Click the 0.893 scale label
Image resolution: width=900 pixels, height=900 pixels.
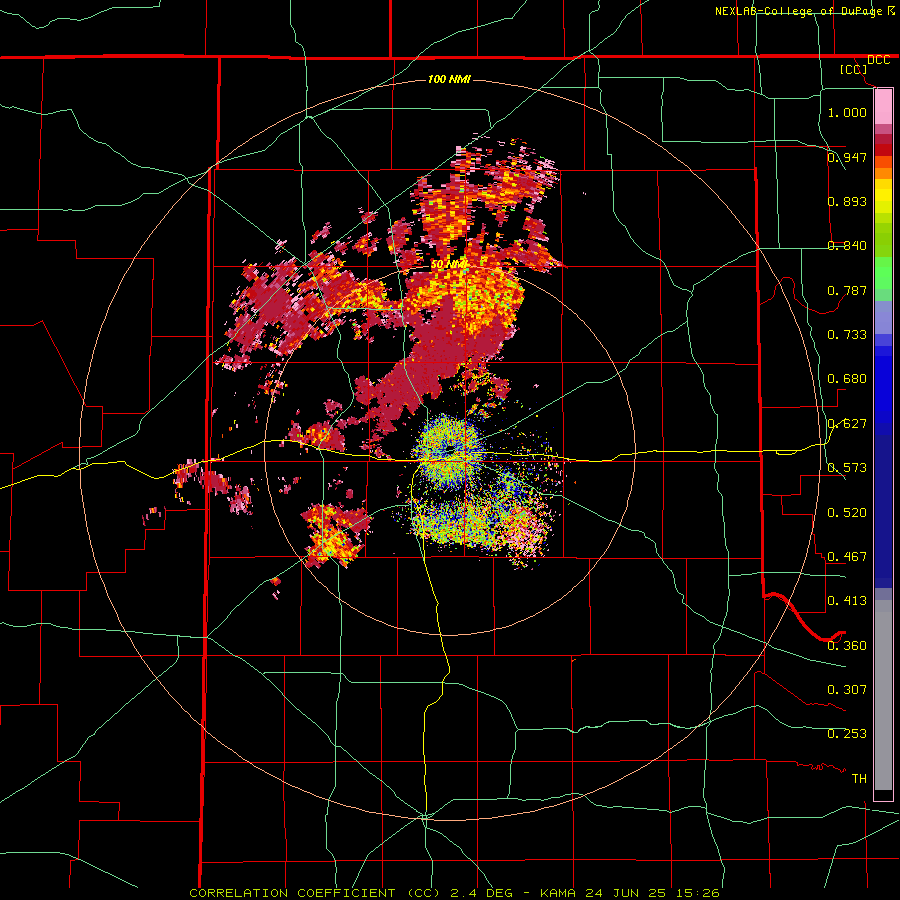[x=847, y=201]
